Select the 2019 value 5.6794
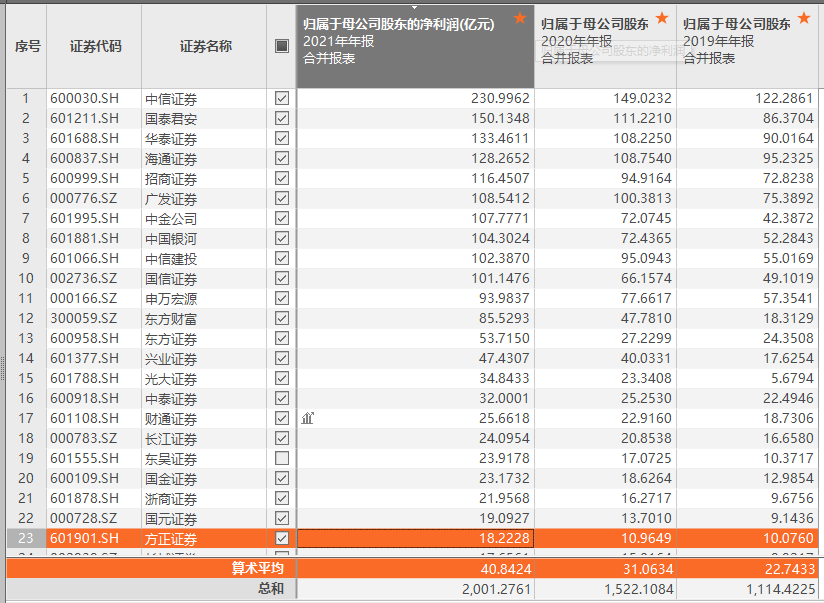This screenshot has height=603, width=824. 791,378
